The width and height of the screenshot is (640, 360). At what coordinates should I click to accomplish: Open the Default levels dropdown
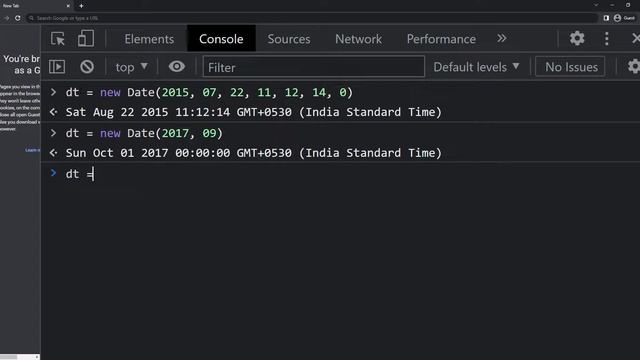point(476,67)
